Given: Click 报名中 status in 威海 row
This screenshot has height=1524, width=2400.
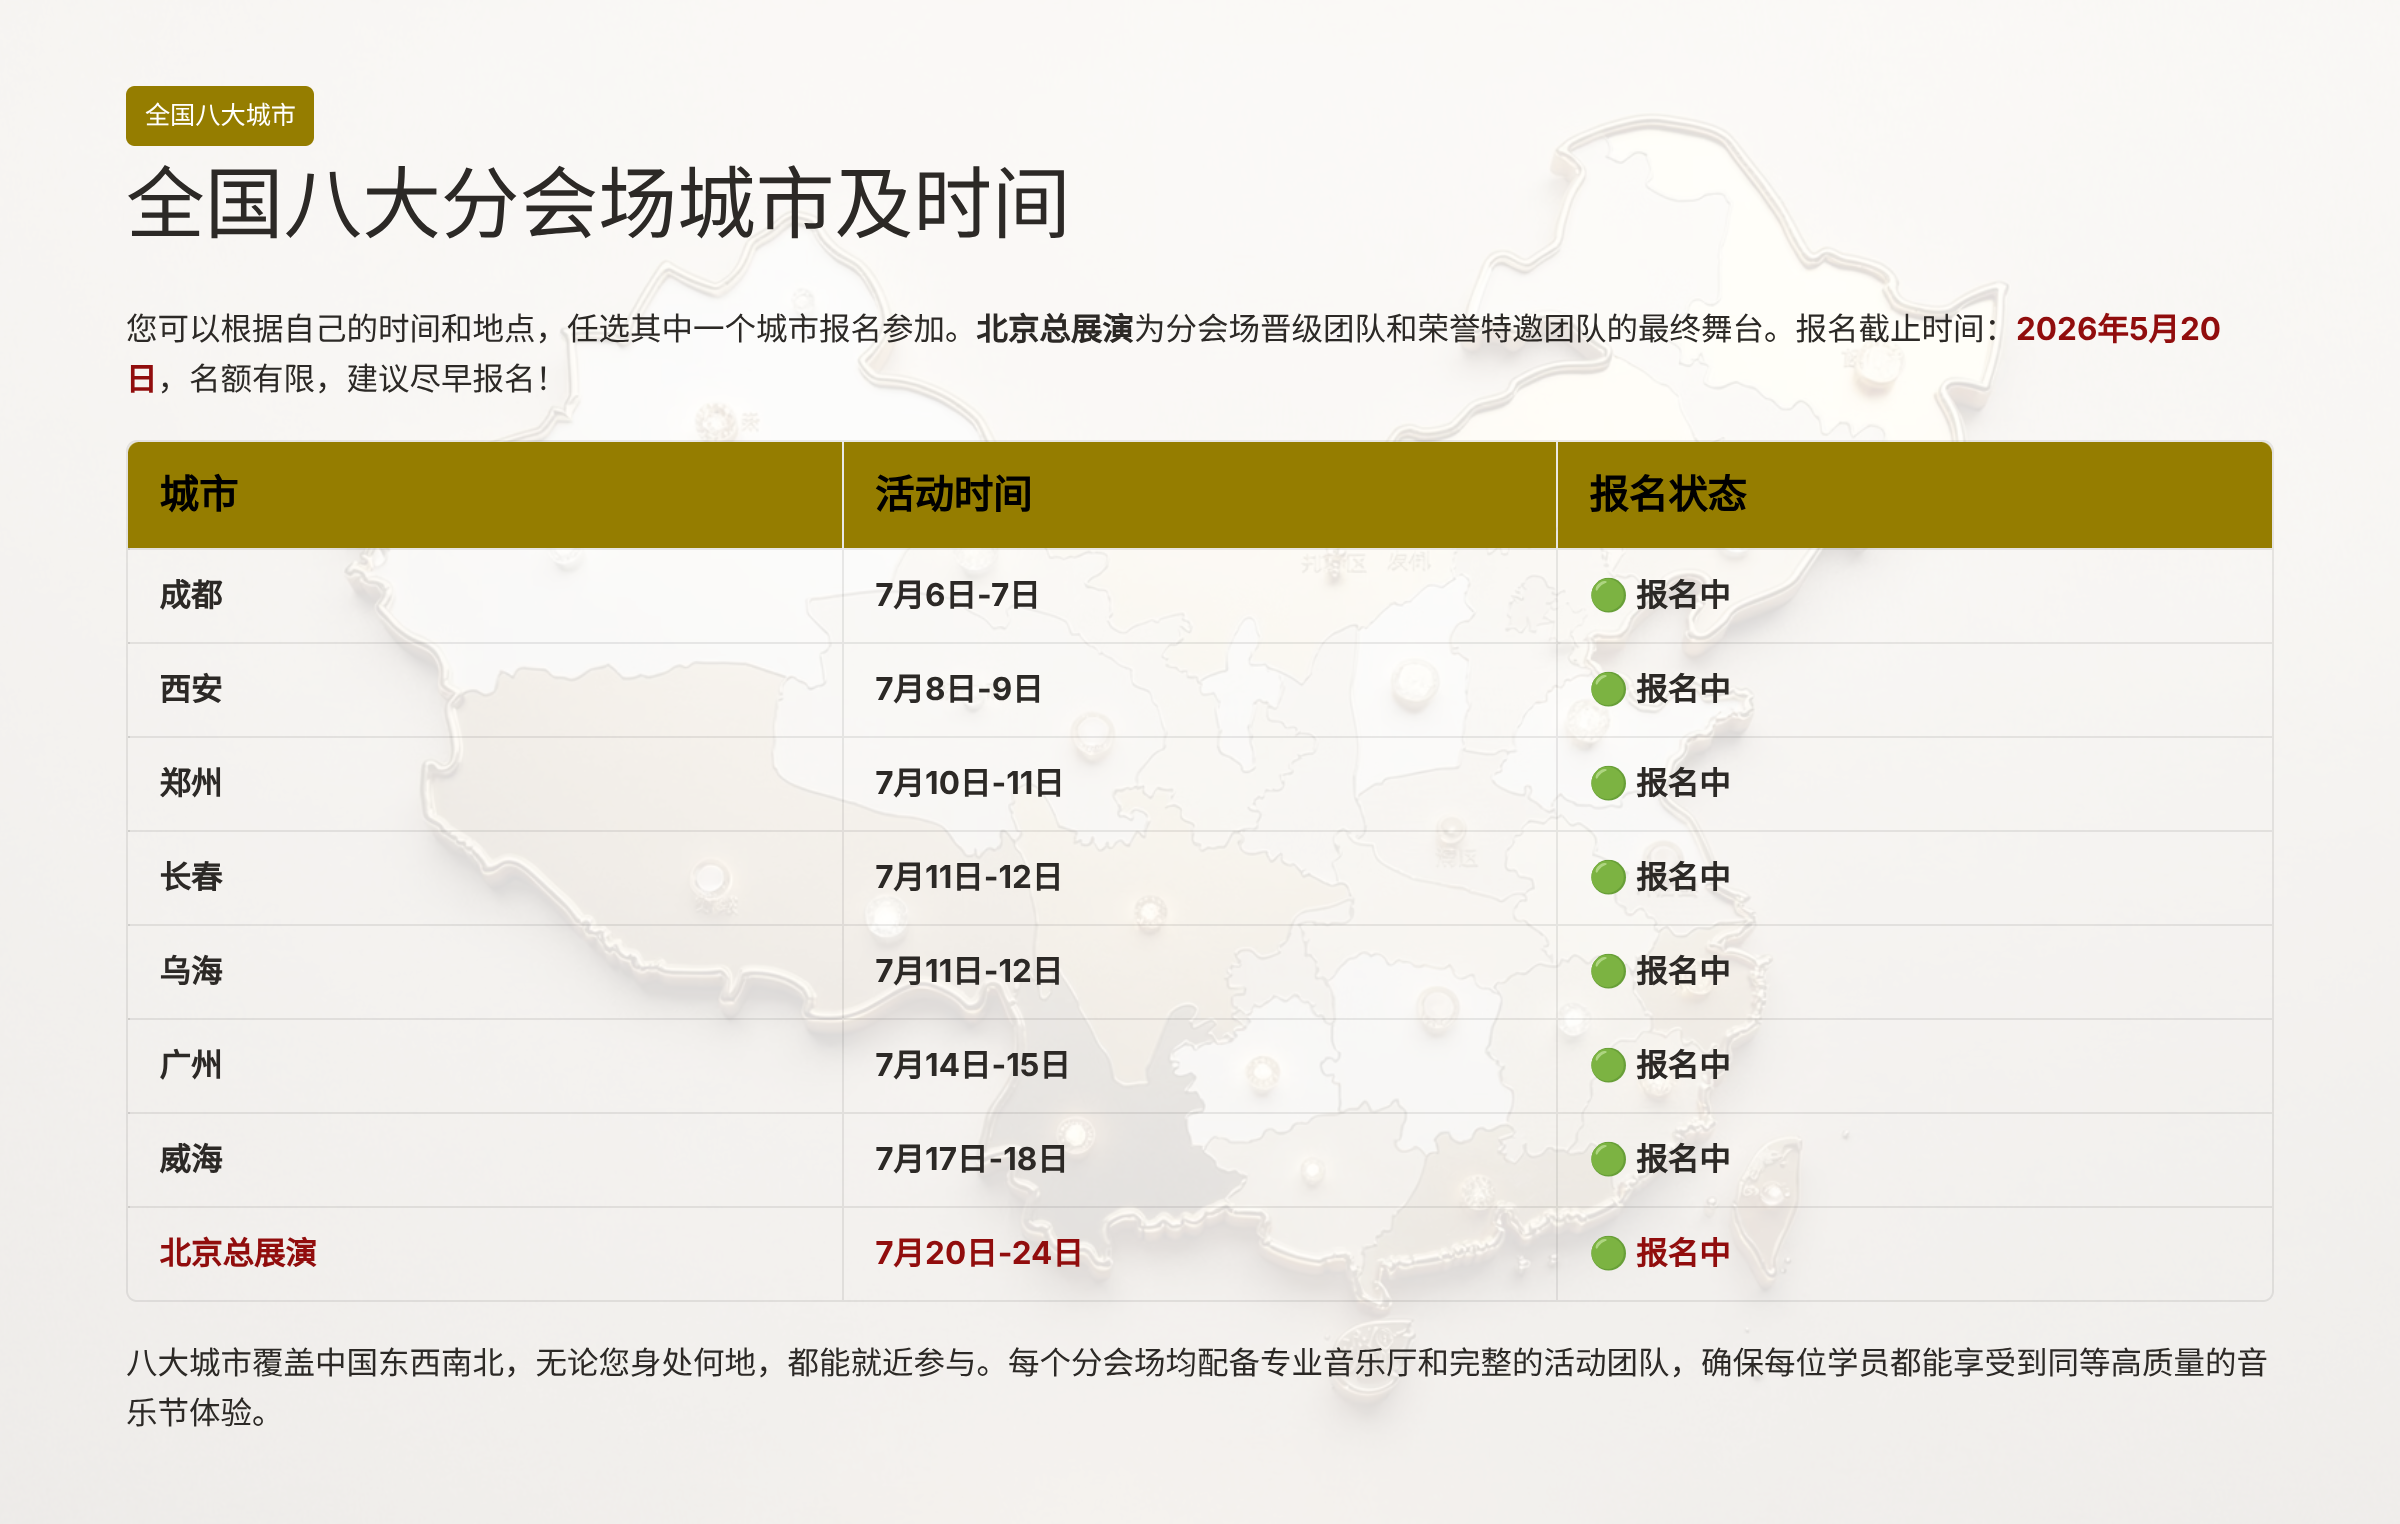Looking at the screenshot, I should (x=1683, y=1159).
